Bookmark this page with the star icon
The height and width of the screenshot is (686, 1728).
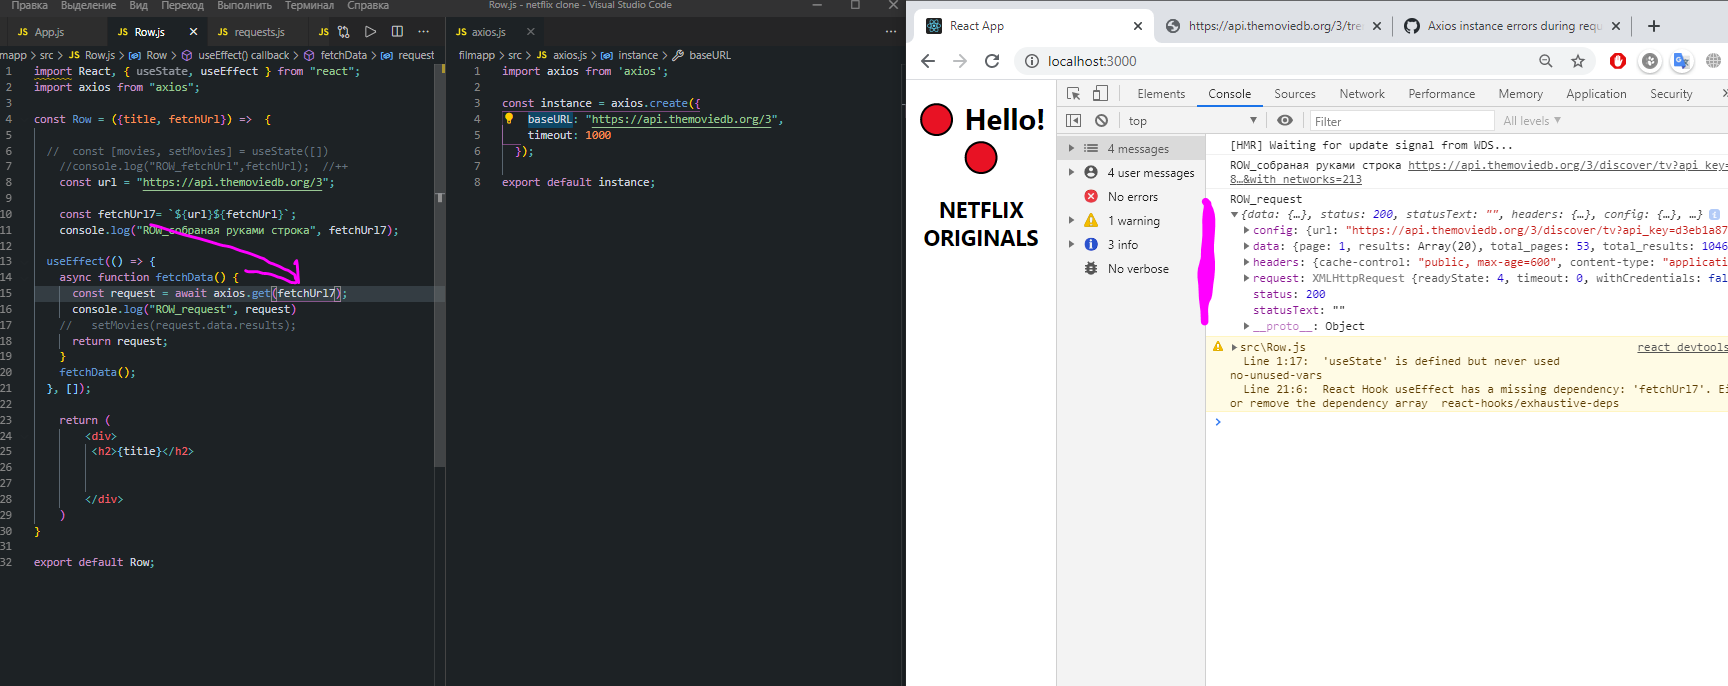click(1578, 61)
